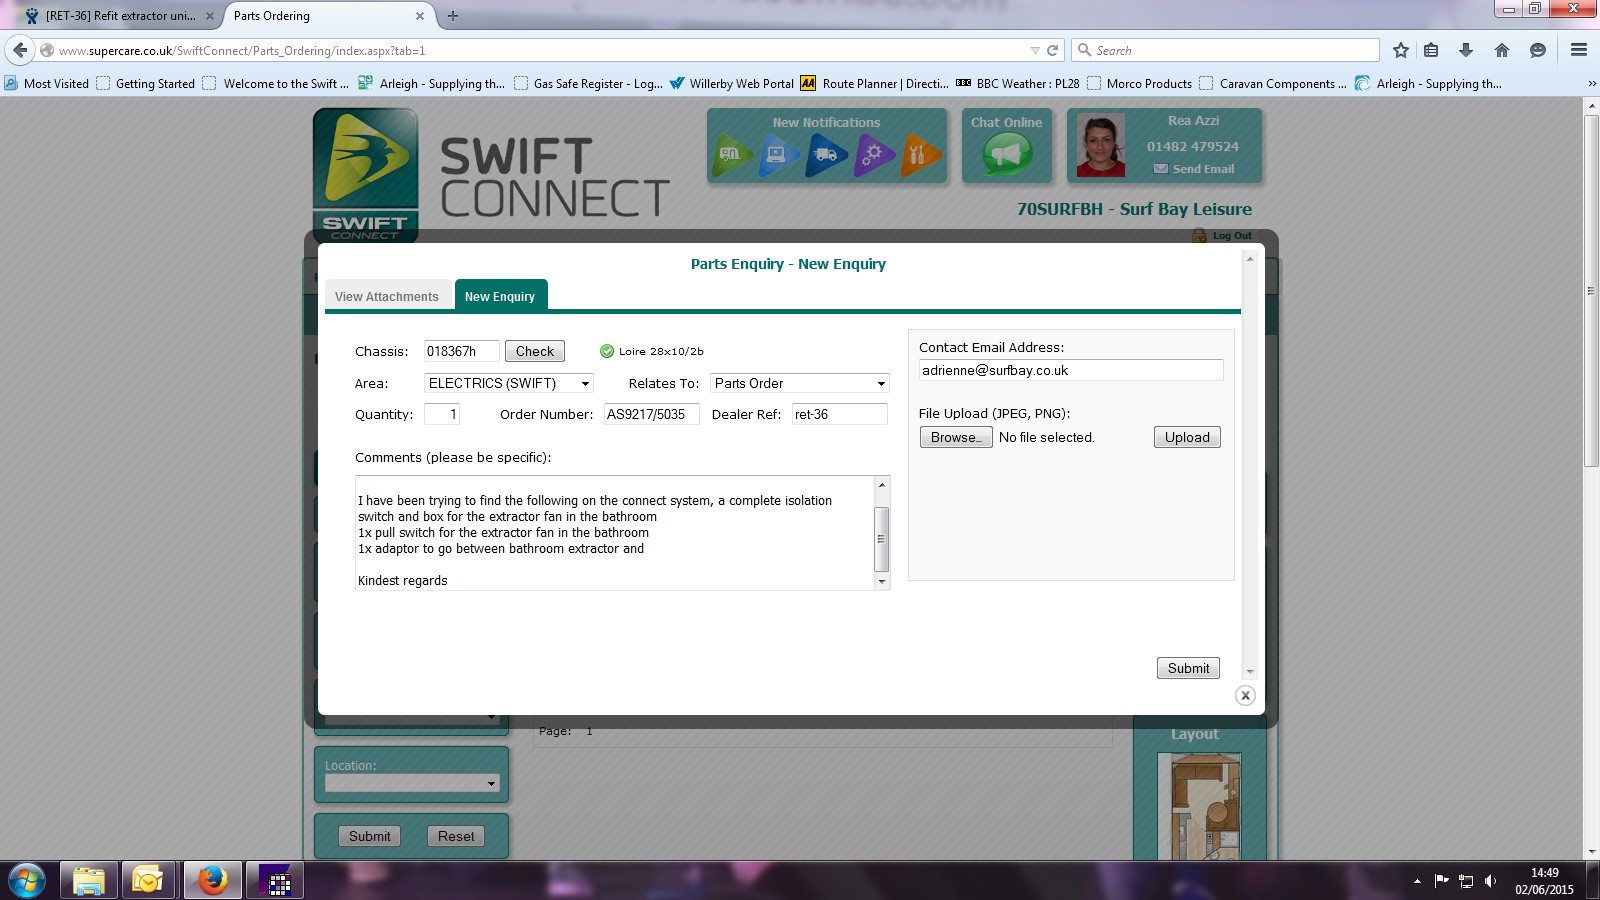Open the Firefox hamburger menu
The width and height of the screenshot is (1600, 900).
[x=1579, y=50]
